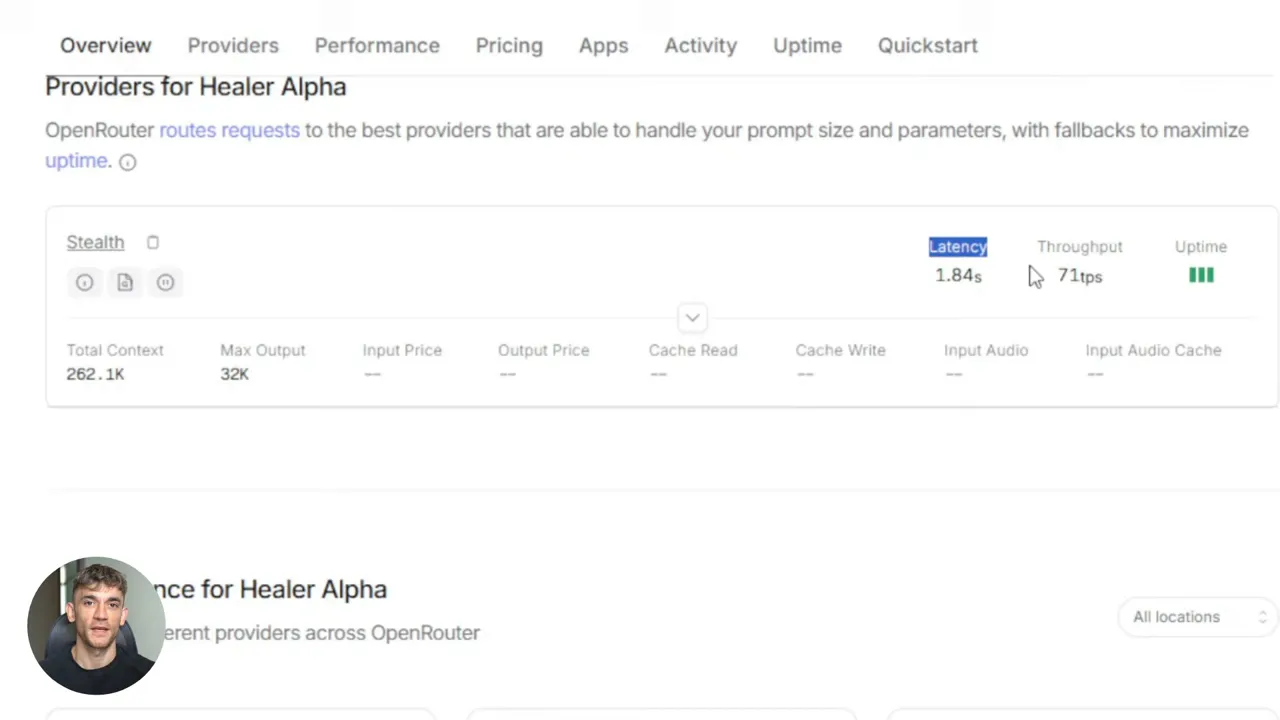Click the Cache Write label
This screenshot has width=1280, height=720.
[x=840, y=350]
